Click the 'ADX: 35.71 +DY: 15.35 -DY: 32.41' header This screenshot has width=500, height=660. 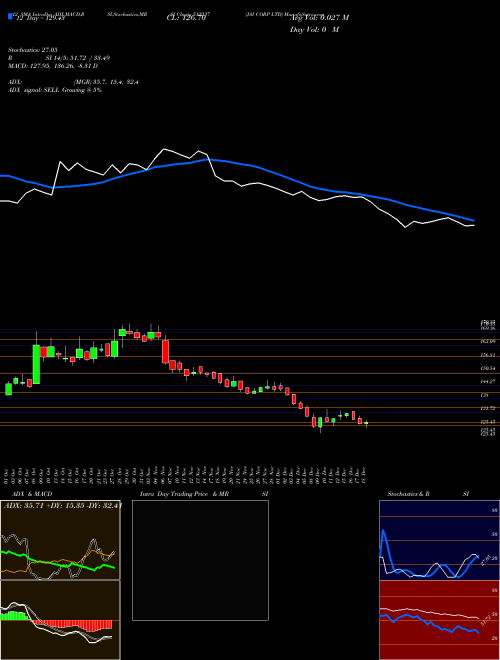coord(62,505)
